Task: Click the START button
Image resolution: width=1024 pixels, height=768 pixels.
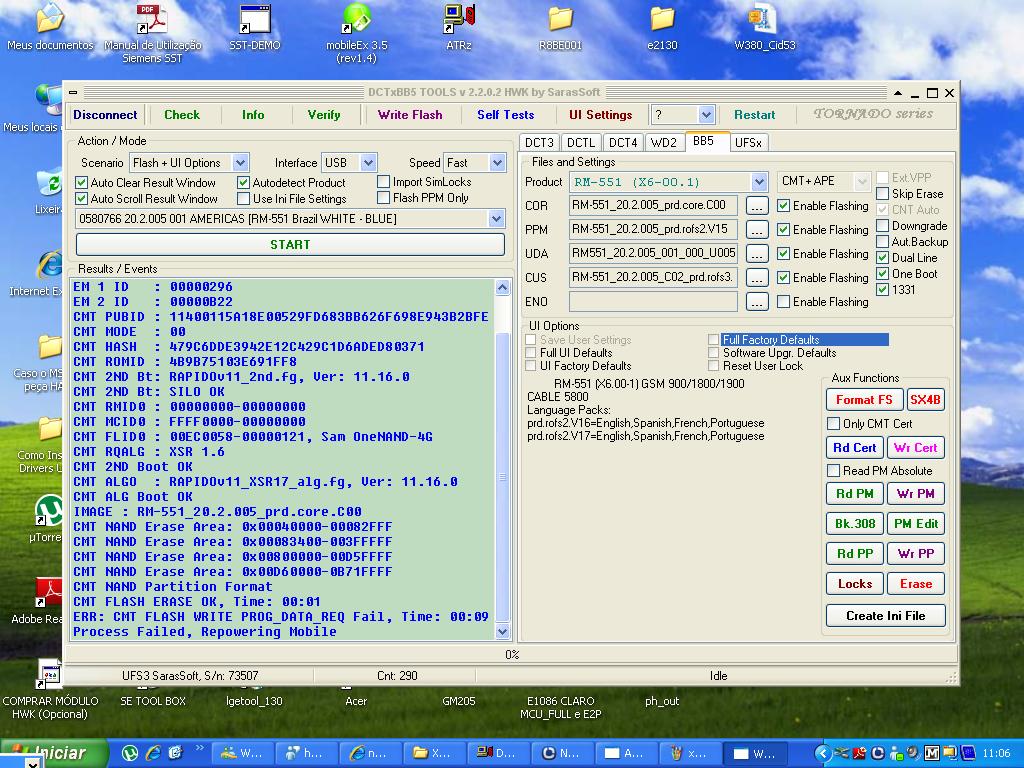Action: coord(291,244)
